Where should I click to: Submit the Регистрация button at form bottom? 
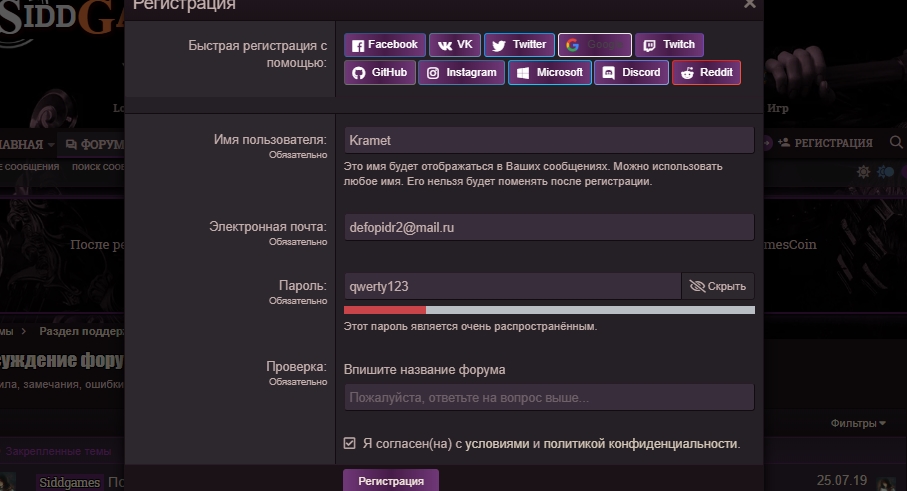391,481
